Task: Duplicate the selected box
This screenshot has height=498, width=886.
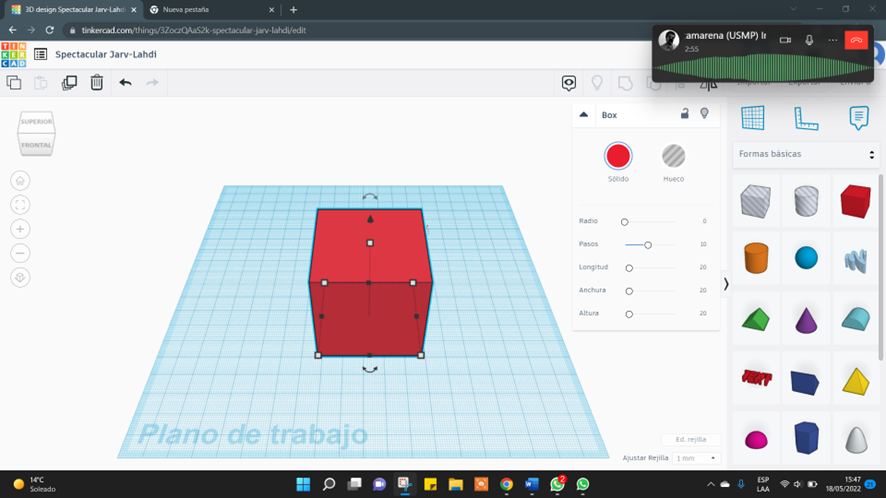Action: pyautogui.click(x=69, y=83)
